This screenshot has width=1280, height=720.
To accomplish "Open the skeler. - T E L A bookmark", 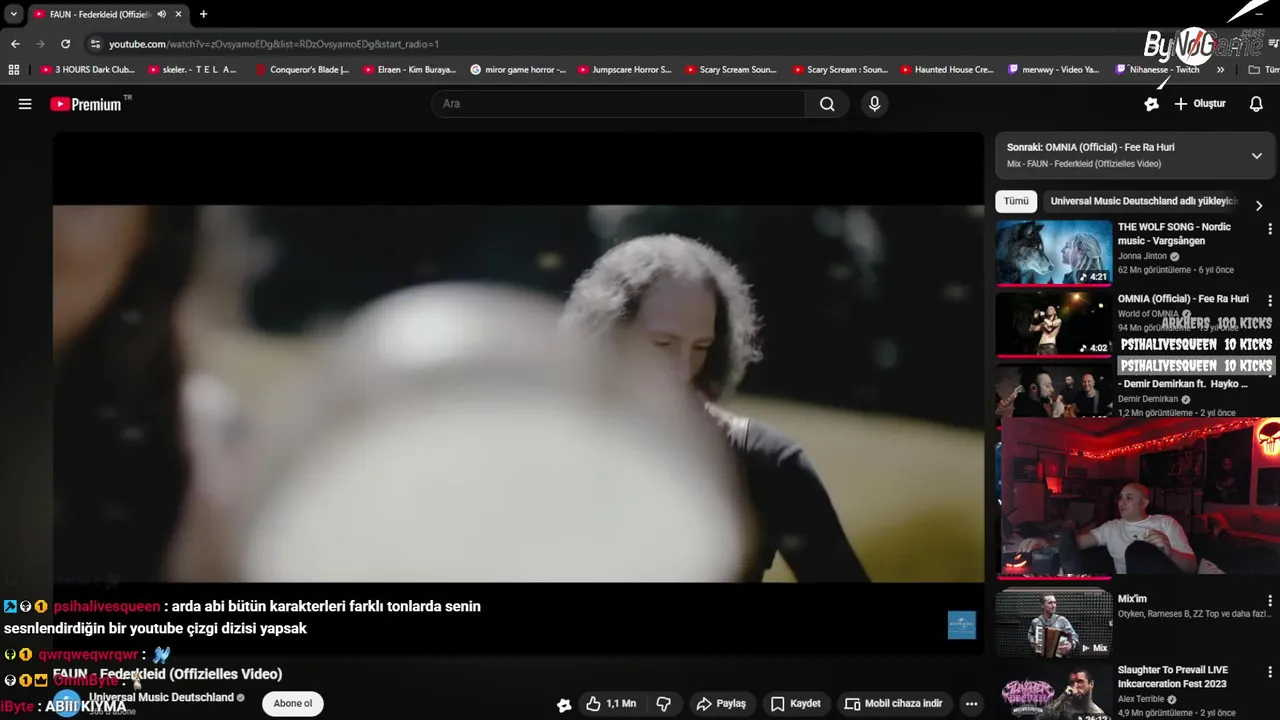I will click(x=192, y=70).
